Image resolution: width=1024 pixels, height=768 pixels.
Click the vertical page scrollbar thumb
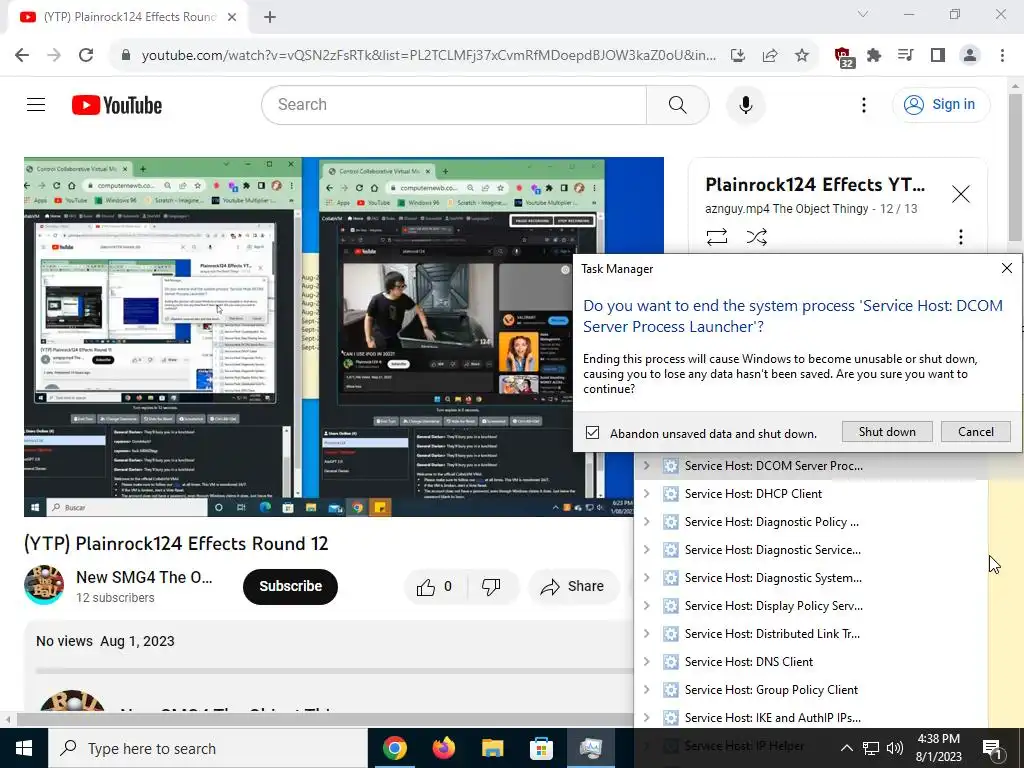pyautogui.click(x=1015, y=167)
